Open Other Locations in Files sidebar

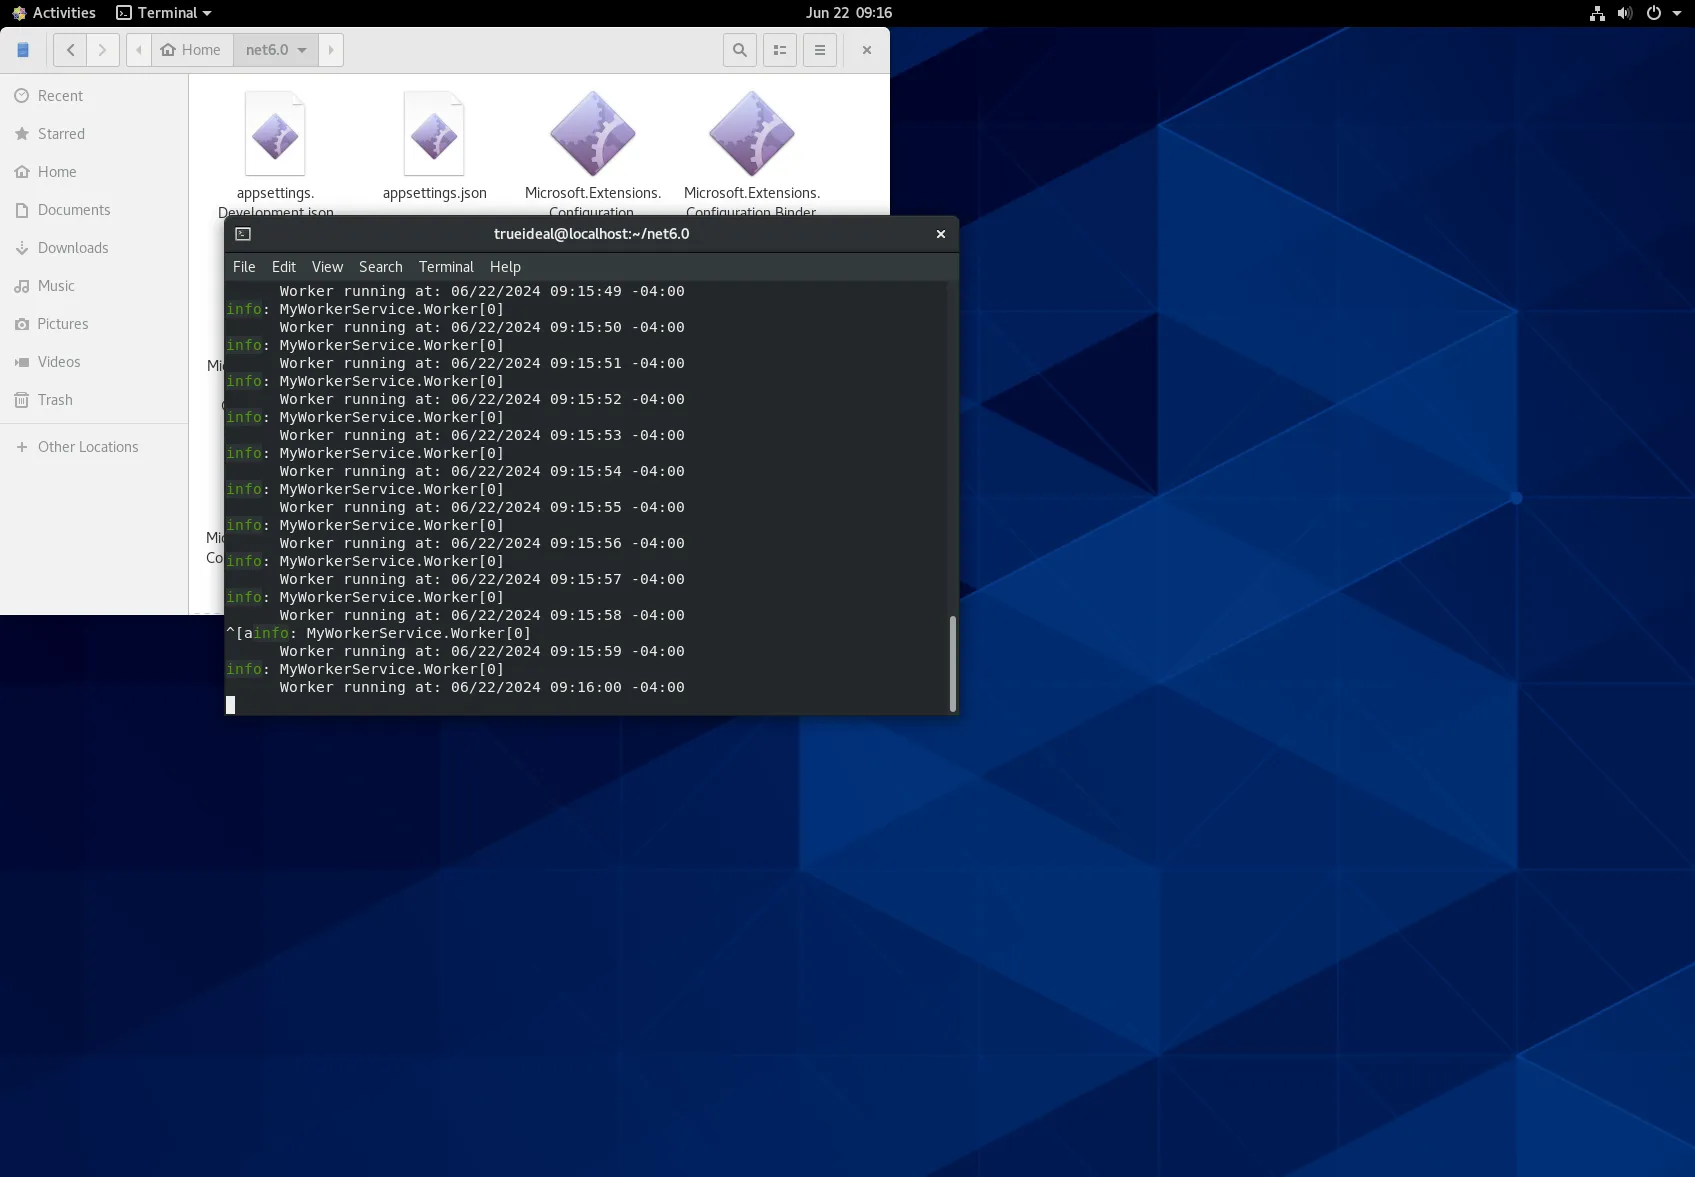point(94,447)
